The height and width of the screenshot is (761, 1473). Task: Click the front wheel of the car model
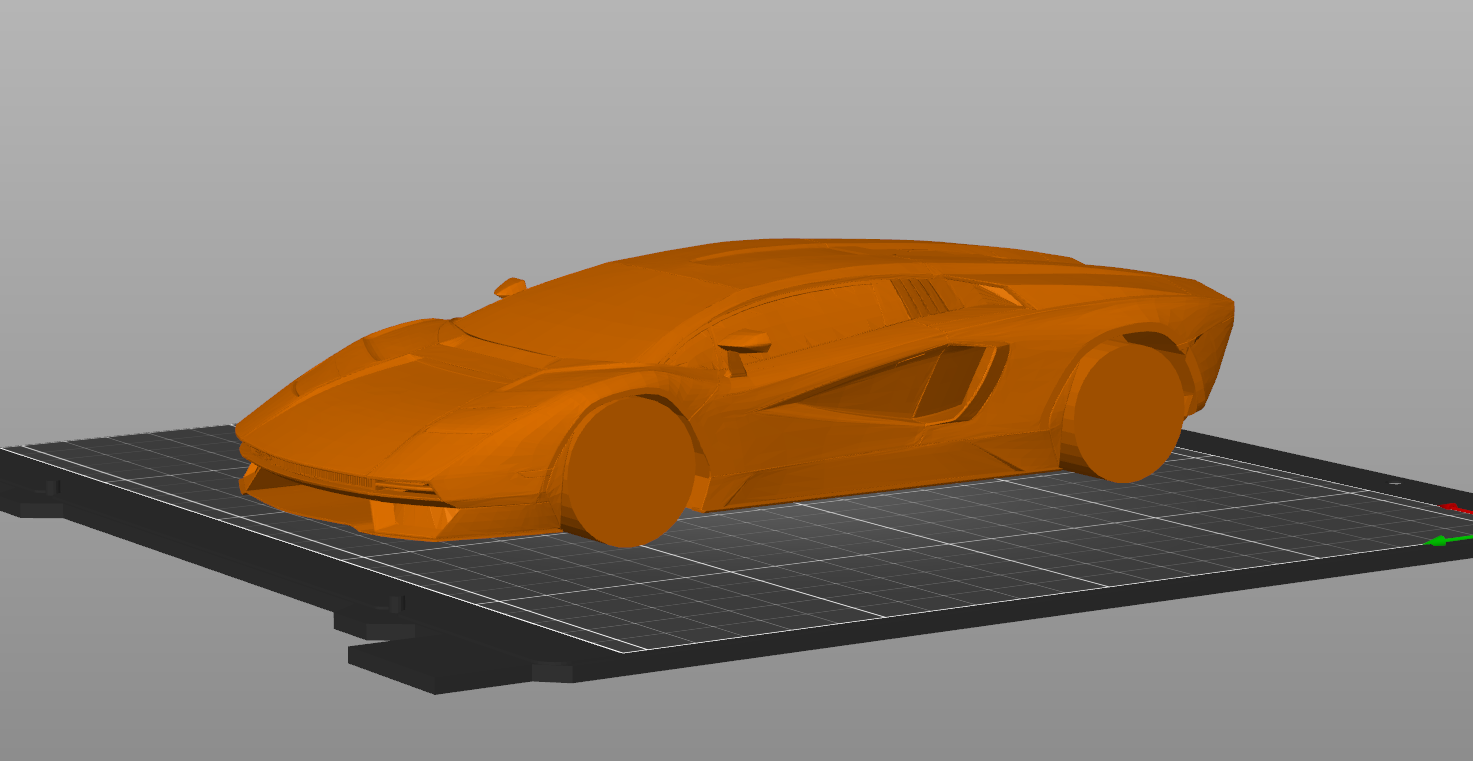pos(627,470)
